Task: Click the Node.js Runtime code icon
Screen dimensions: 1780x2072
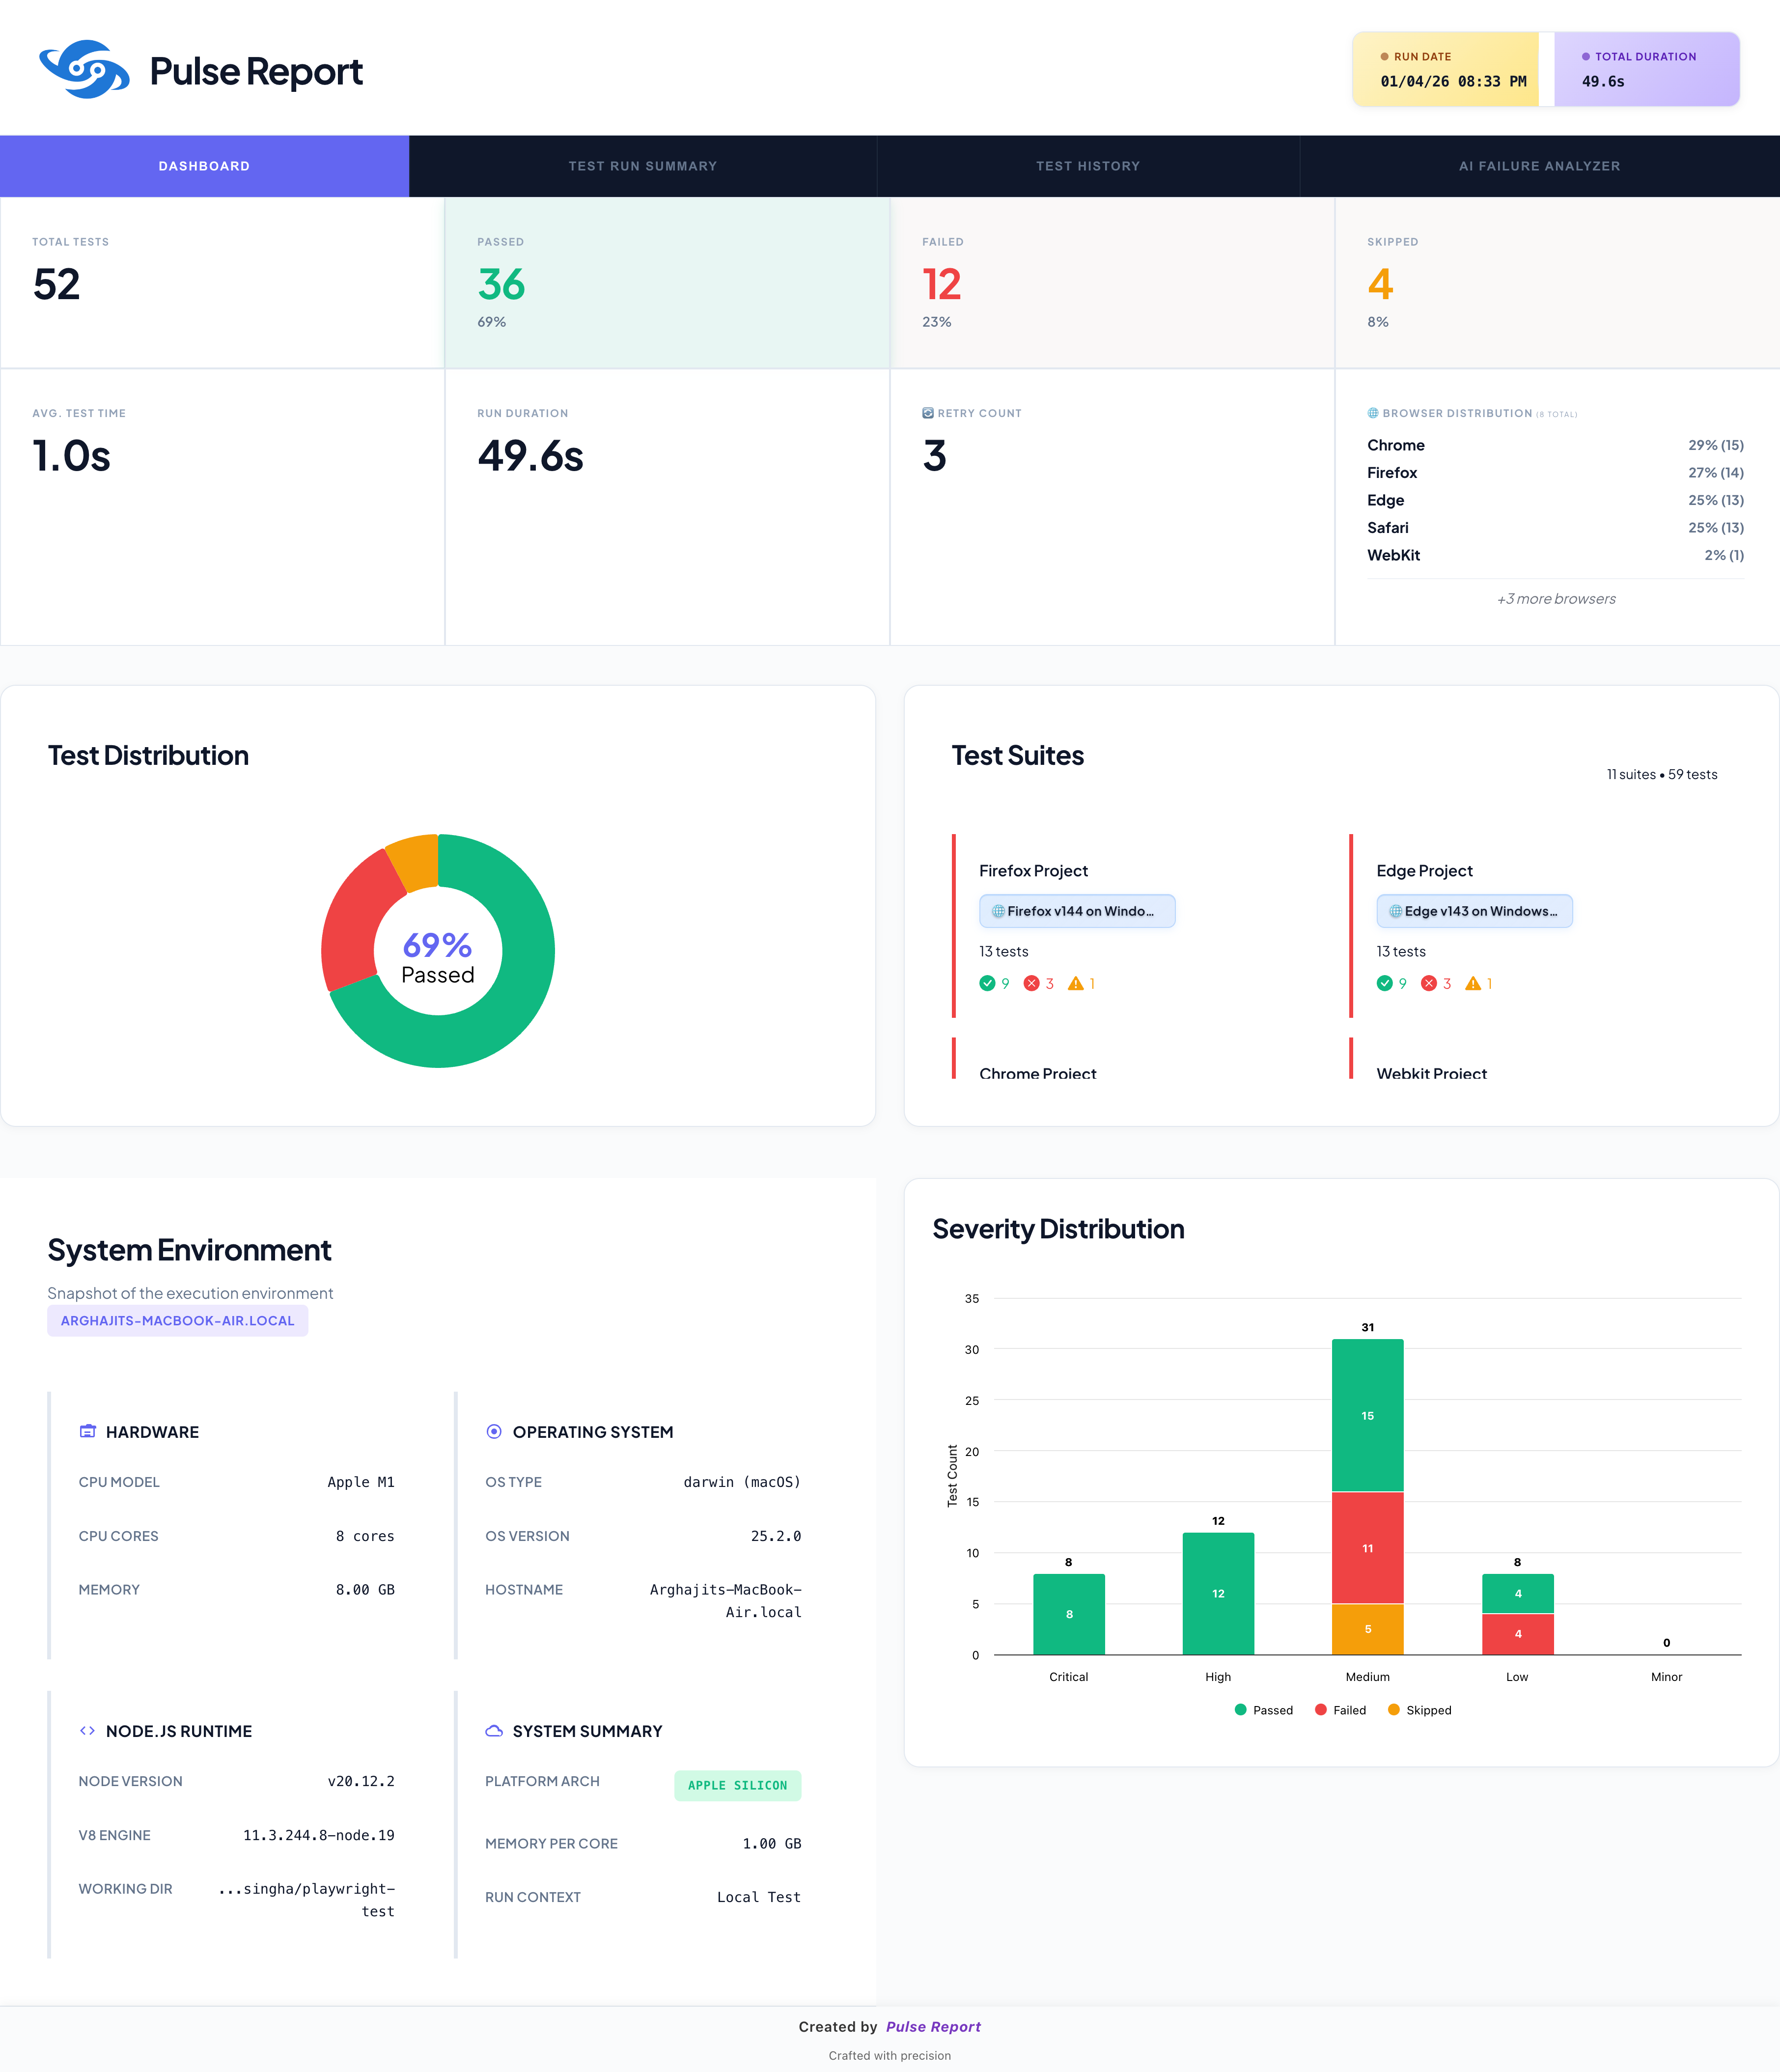Action: [87, 1730]
